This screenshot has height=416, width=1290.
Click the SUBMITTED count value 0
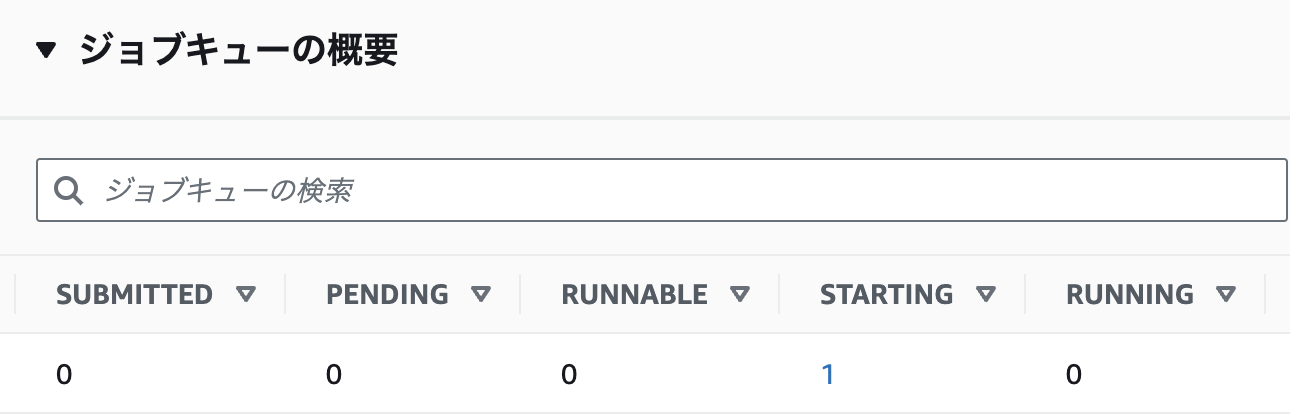click(x=64, y=375)
